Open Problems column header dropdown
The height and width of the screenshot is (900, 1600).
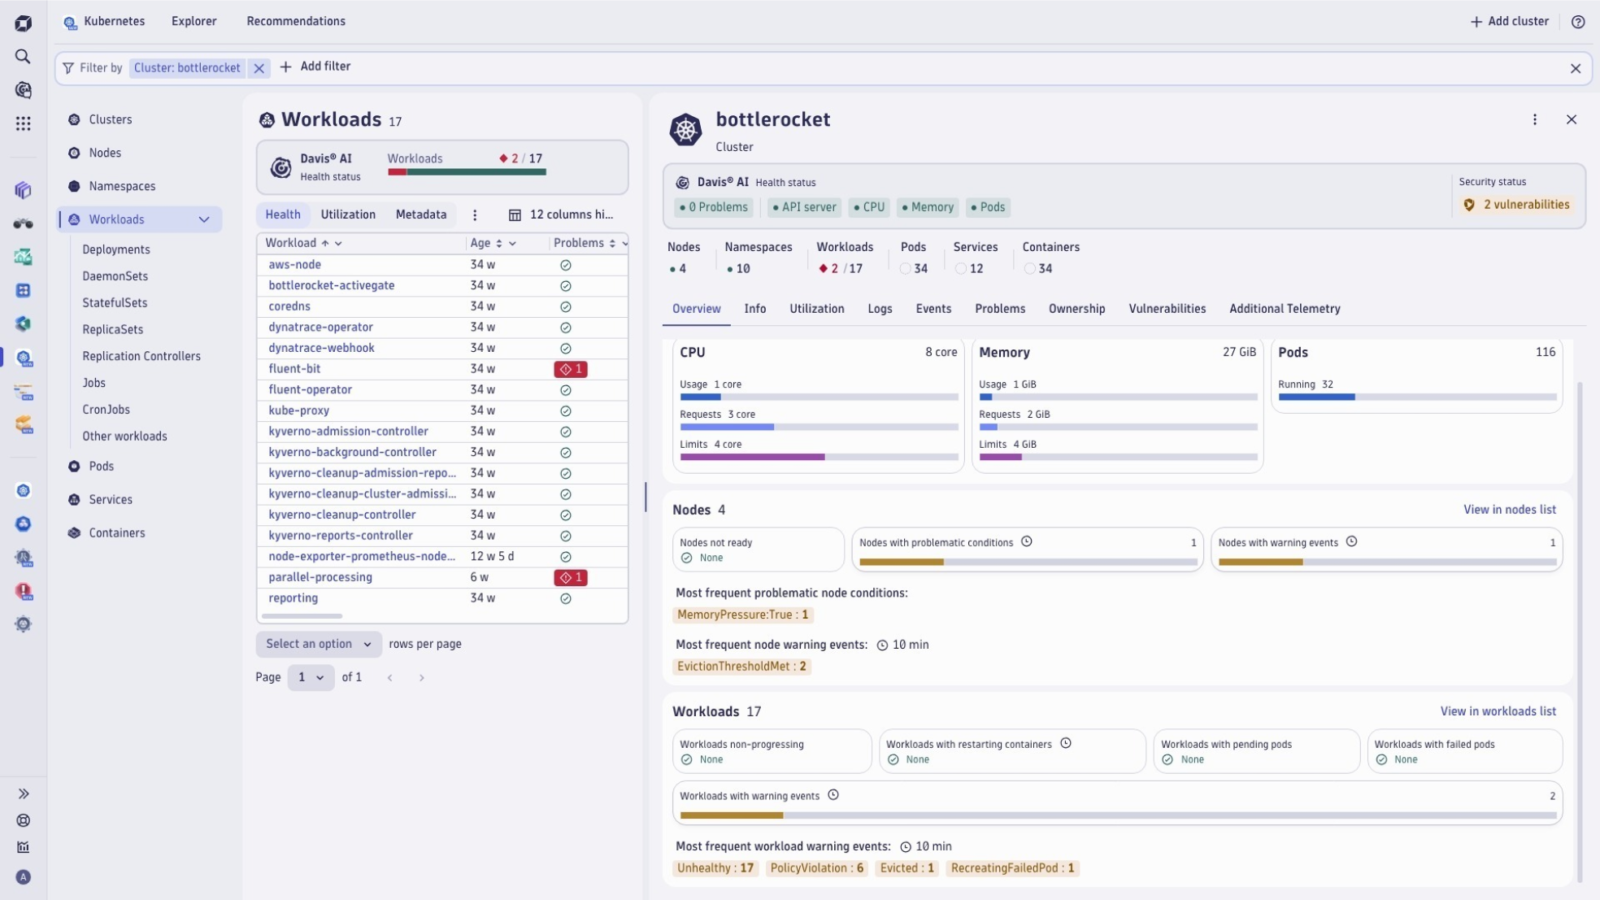click(x=625, y=243)
